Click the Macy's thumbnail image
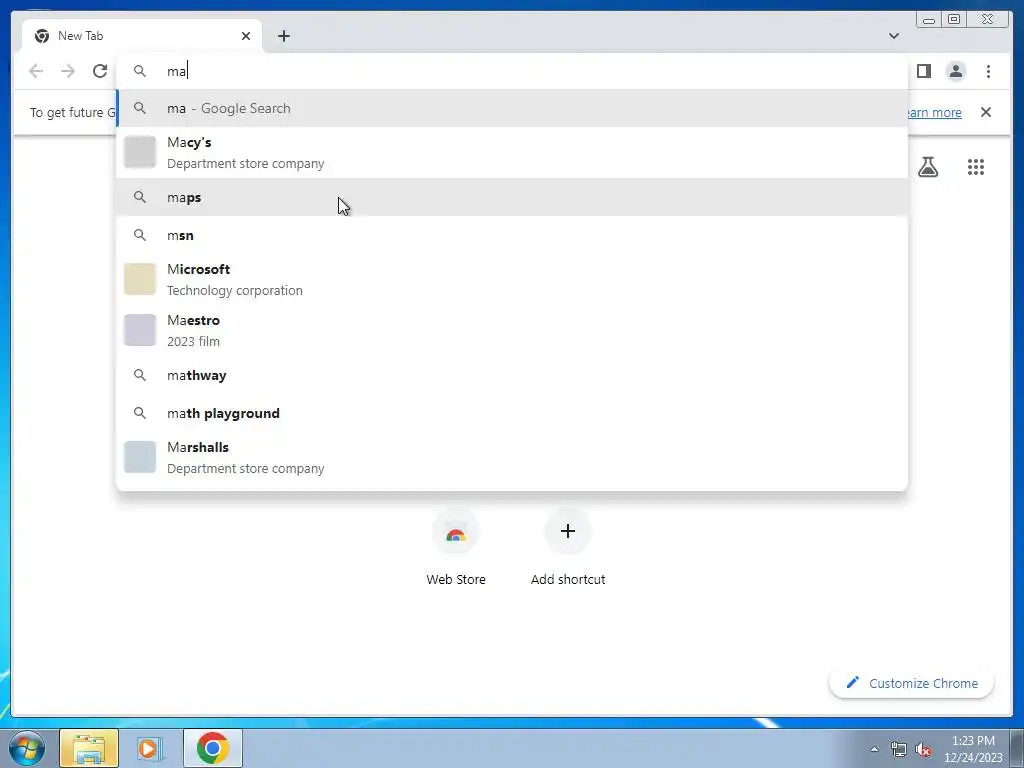The image size is (1024, 768). coord(140,152)
